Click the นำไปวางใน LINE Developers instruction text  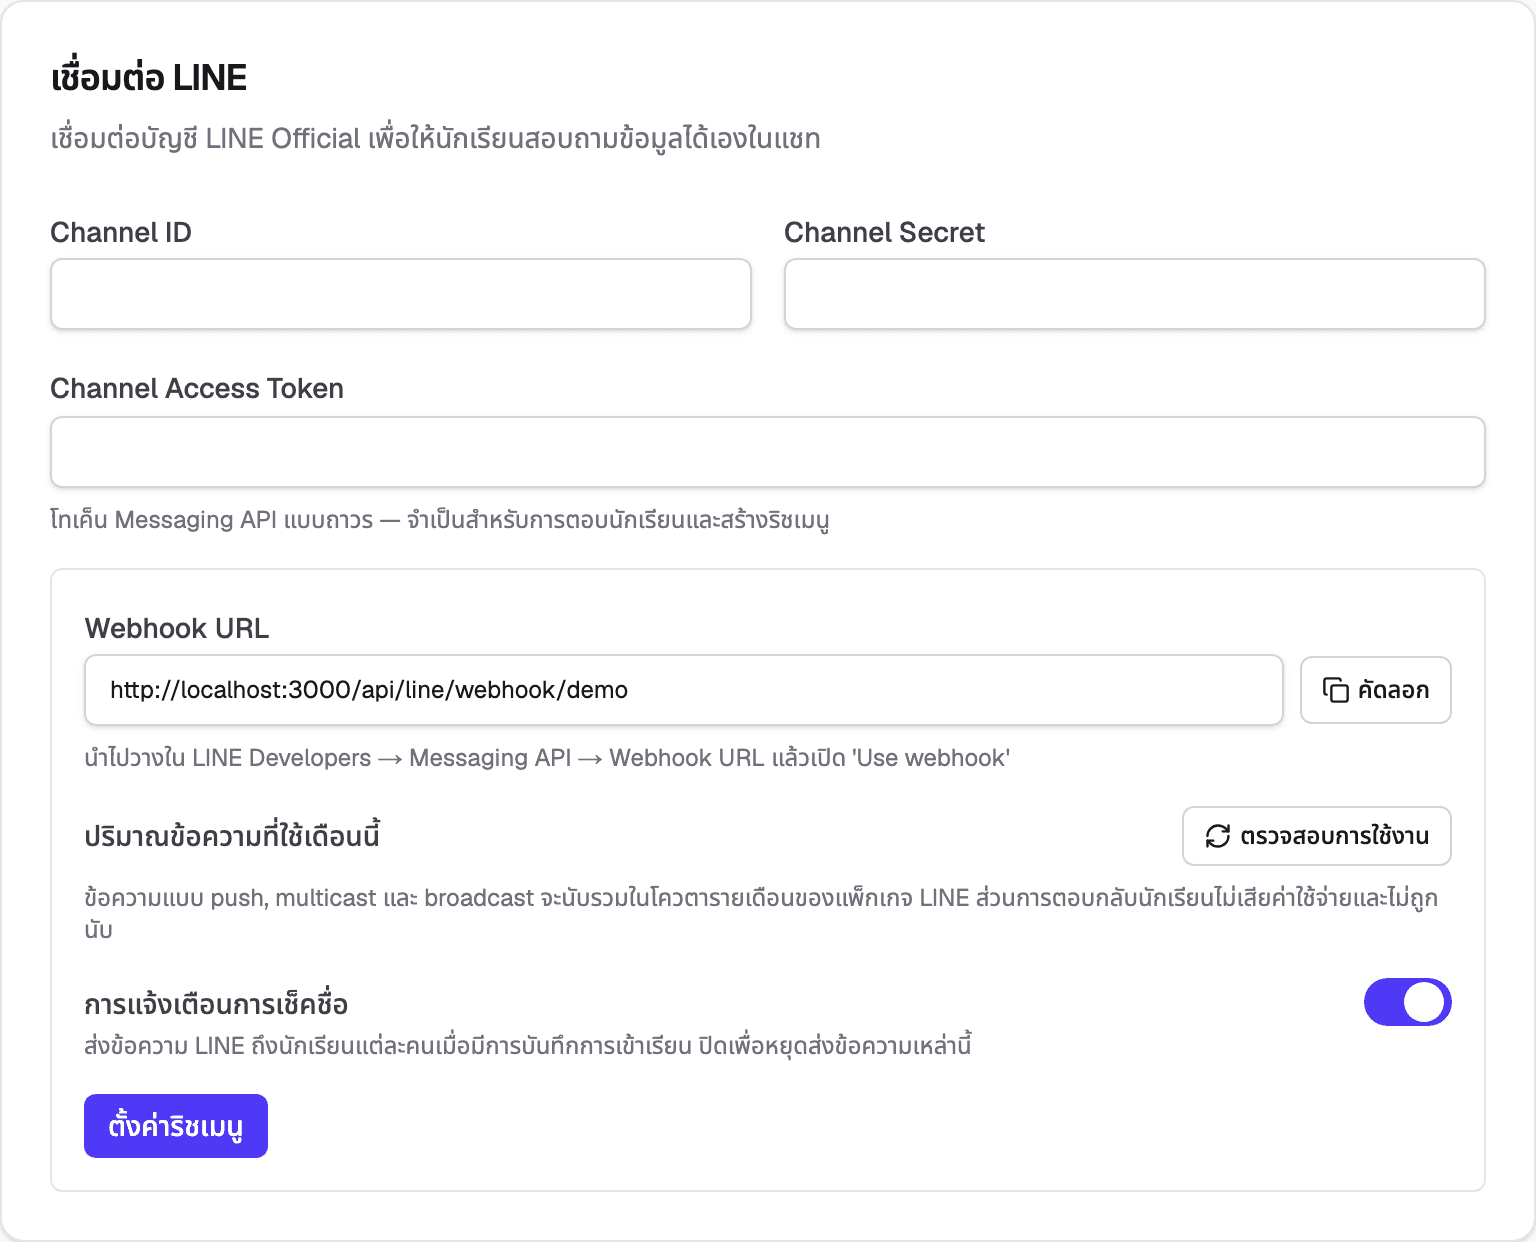547,758
